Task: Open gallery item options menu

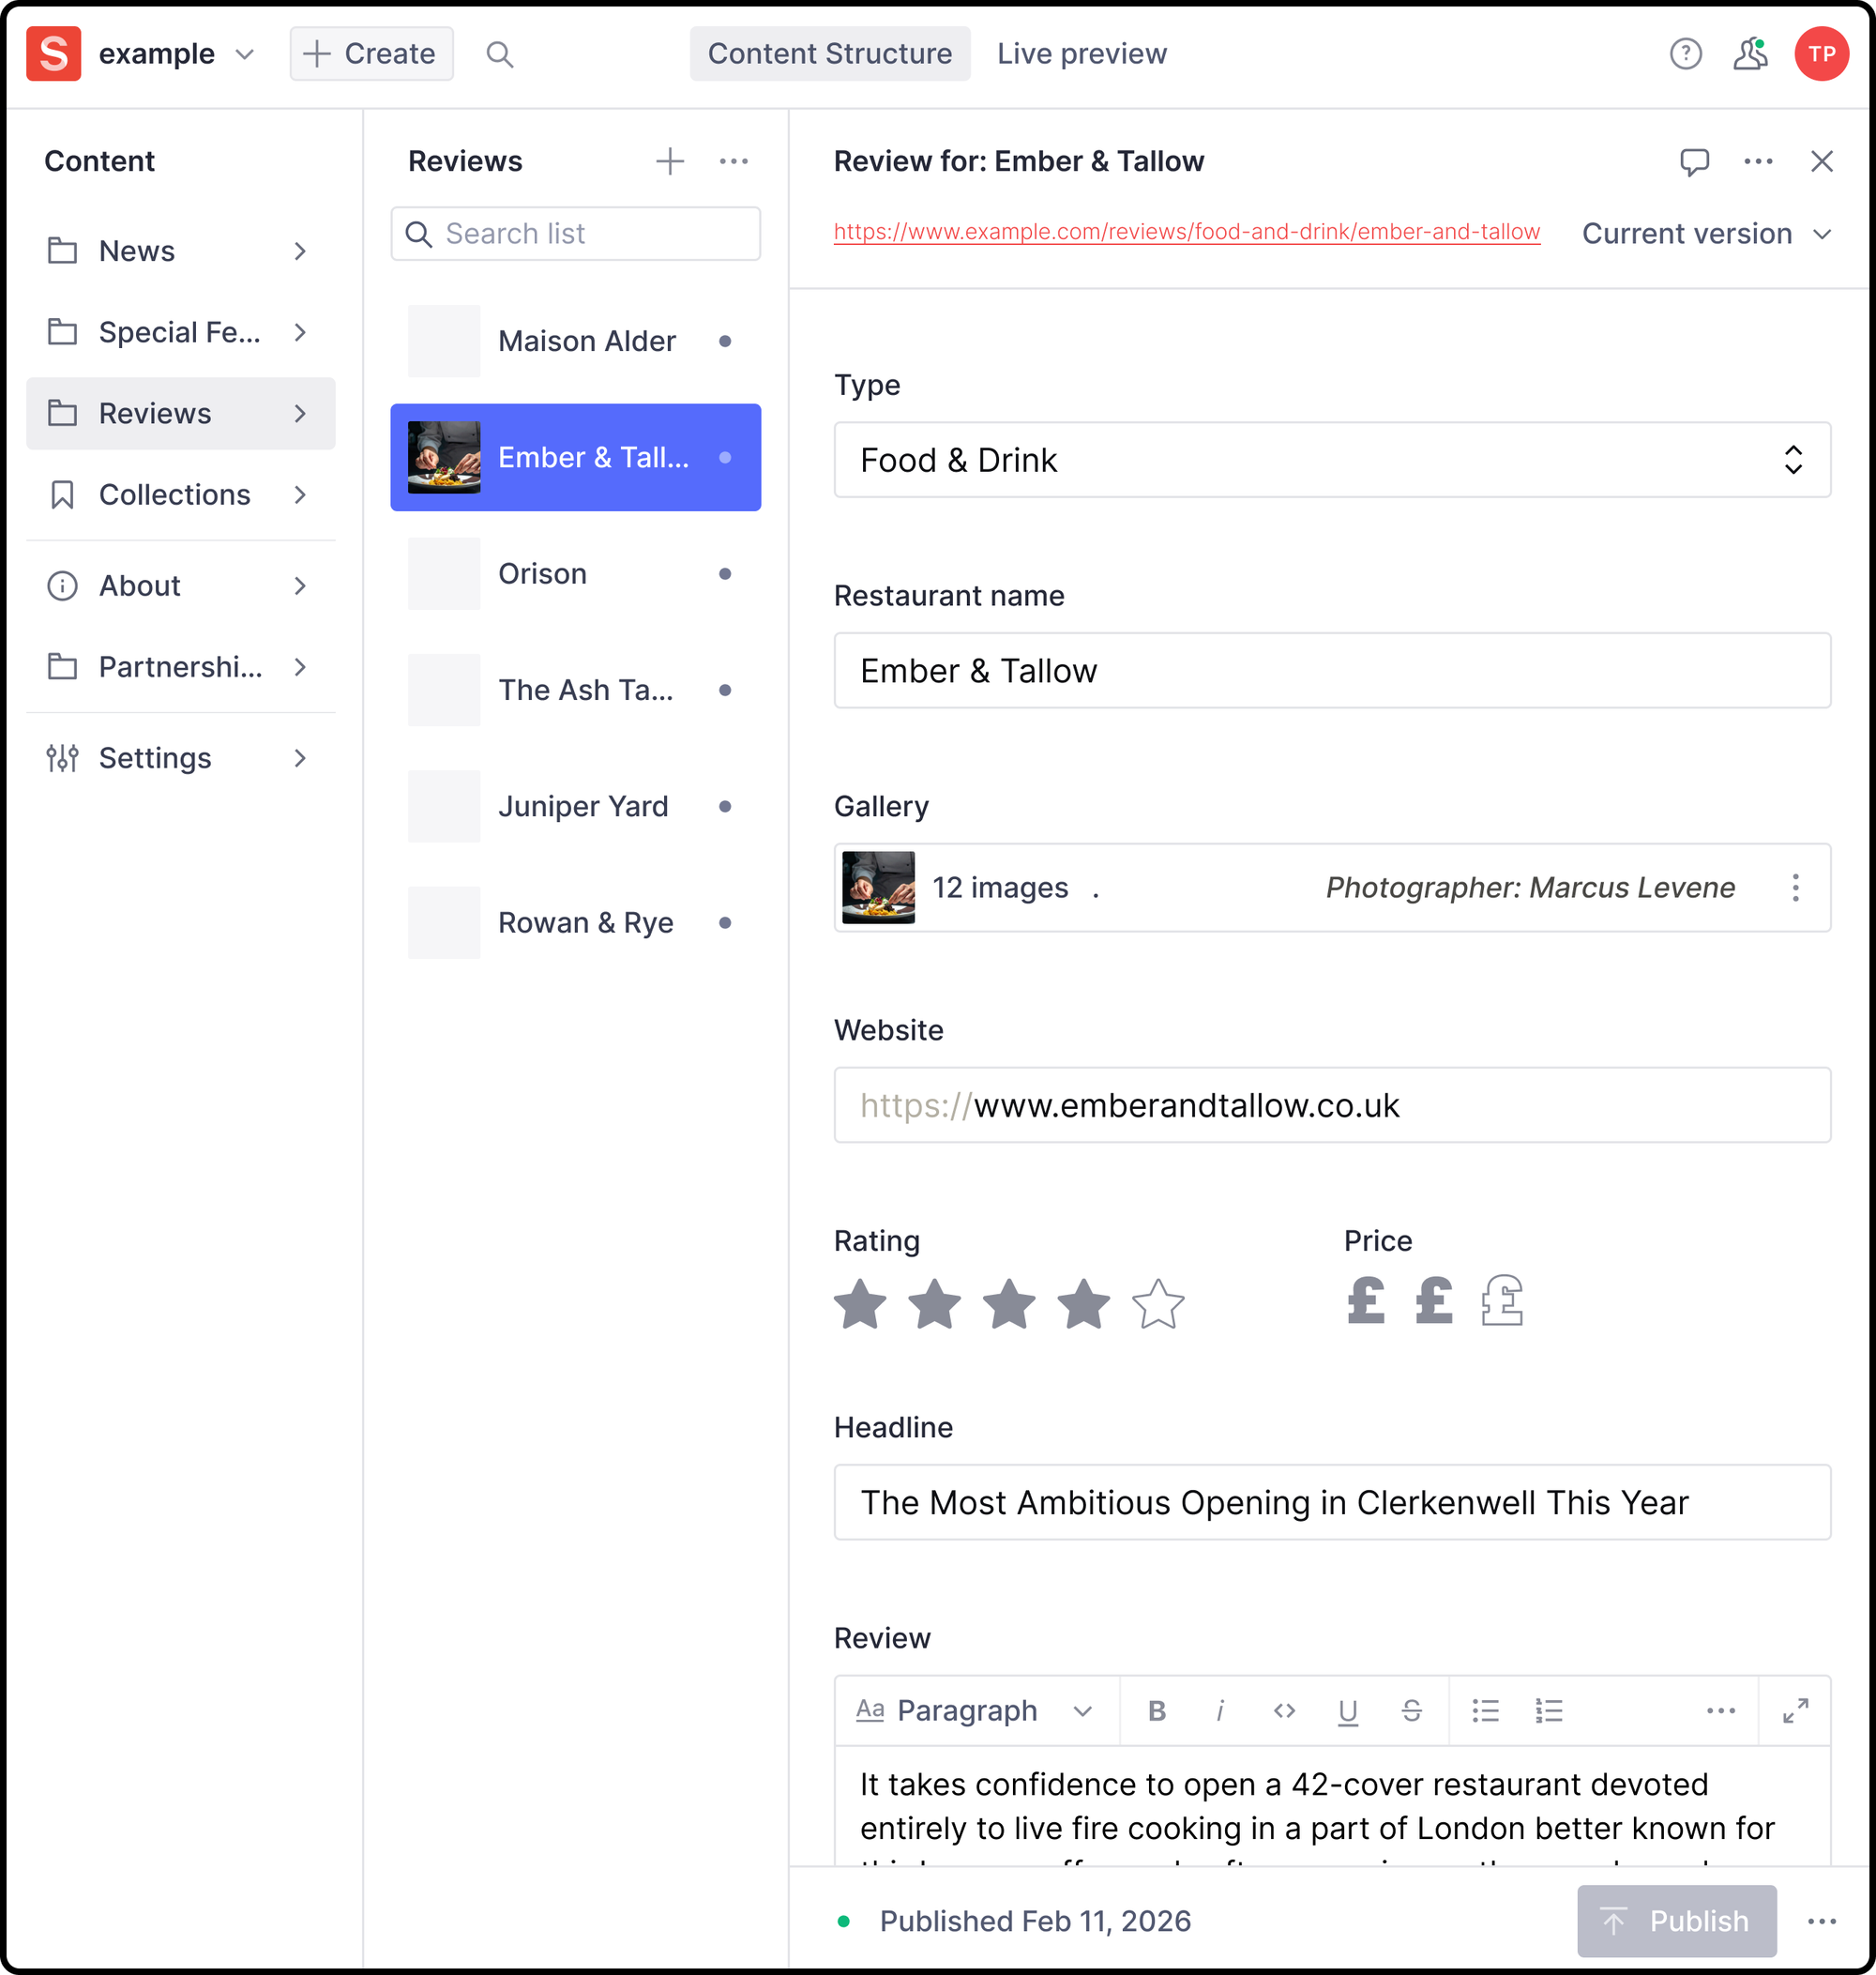Action: [1795, 887]
